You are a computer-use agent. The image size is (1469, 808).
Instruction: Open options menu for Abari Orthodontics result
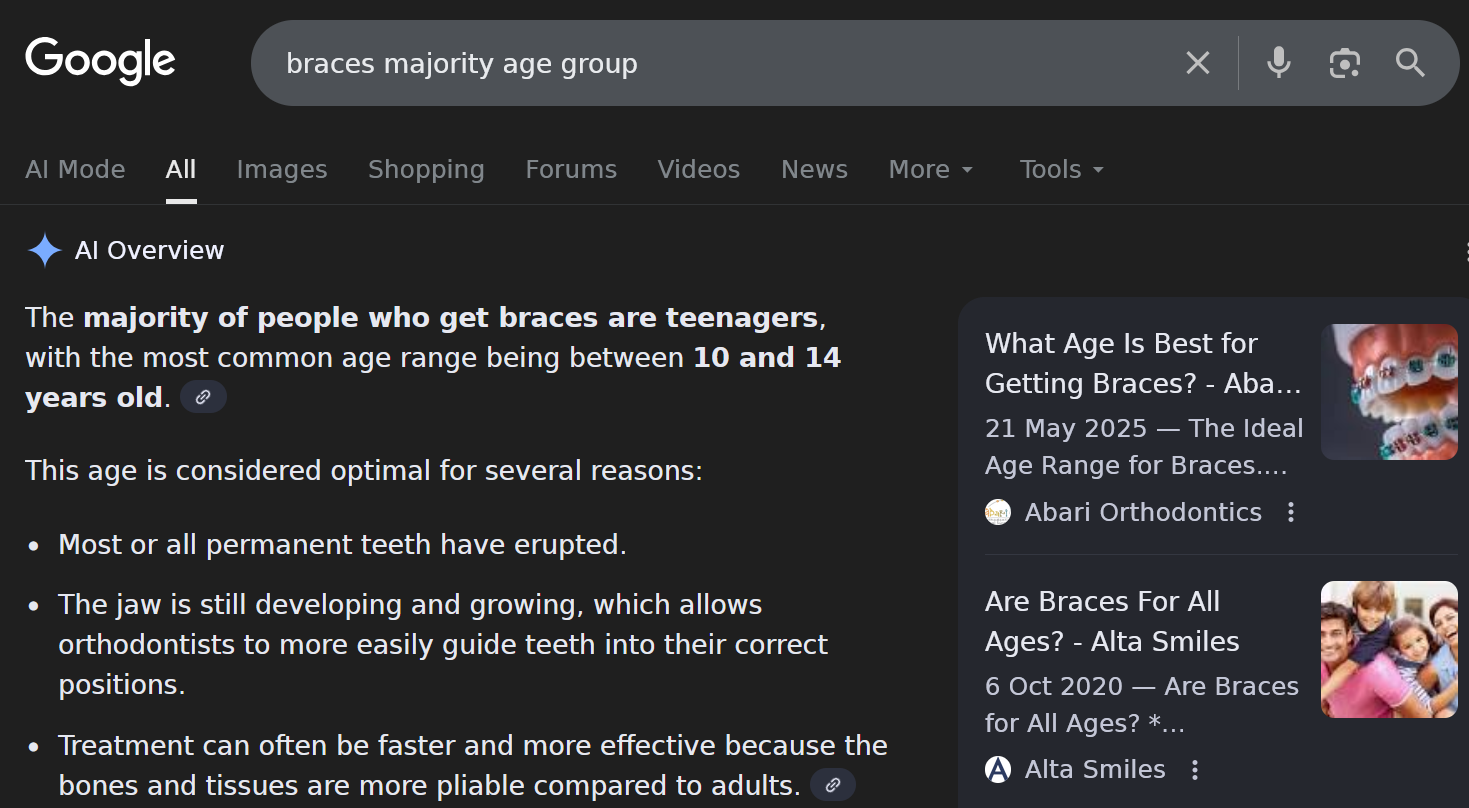1291,512
